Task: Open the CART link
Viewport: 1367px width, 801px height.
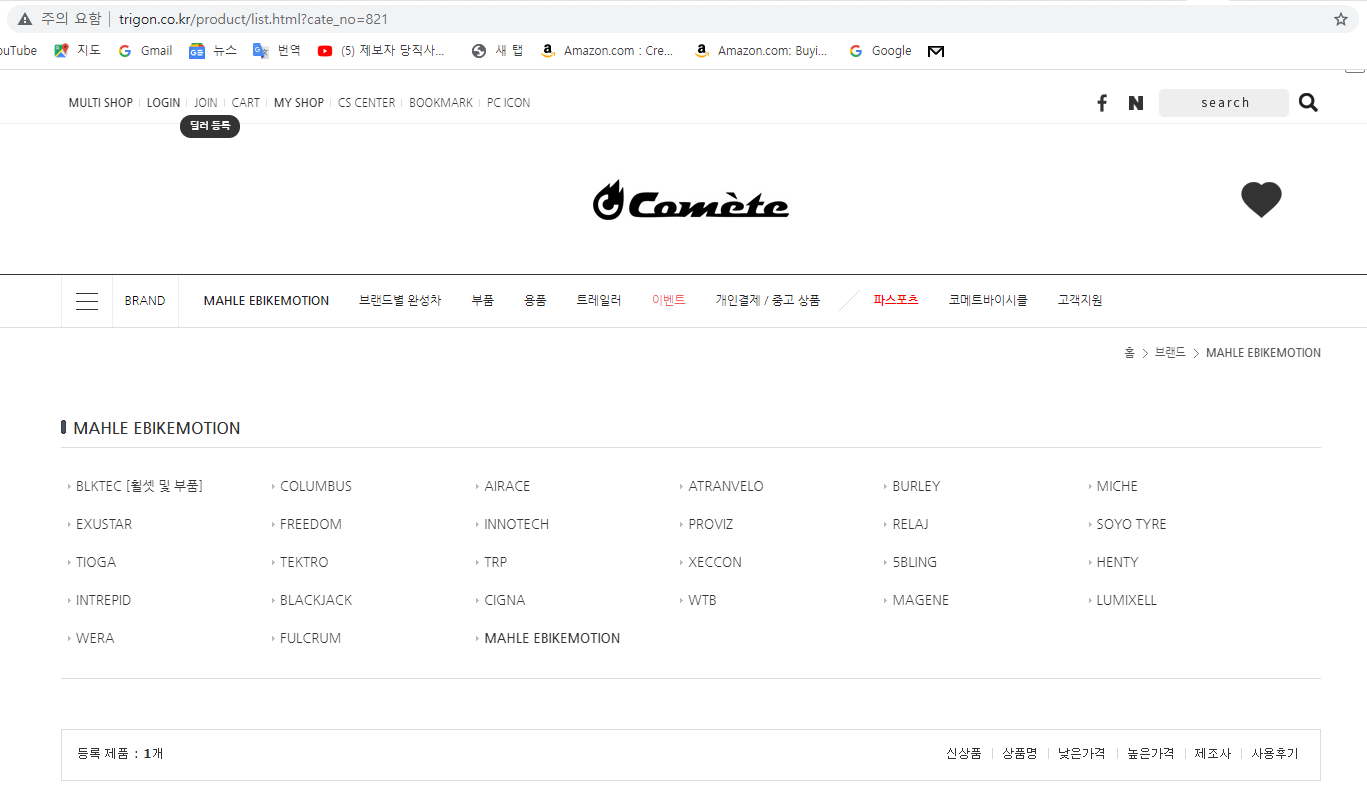Action: point(246,103)
